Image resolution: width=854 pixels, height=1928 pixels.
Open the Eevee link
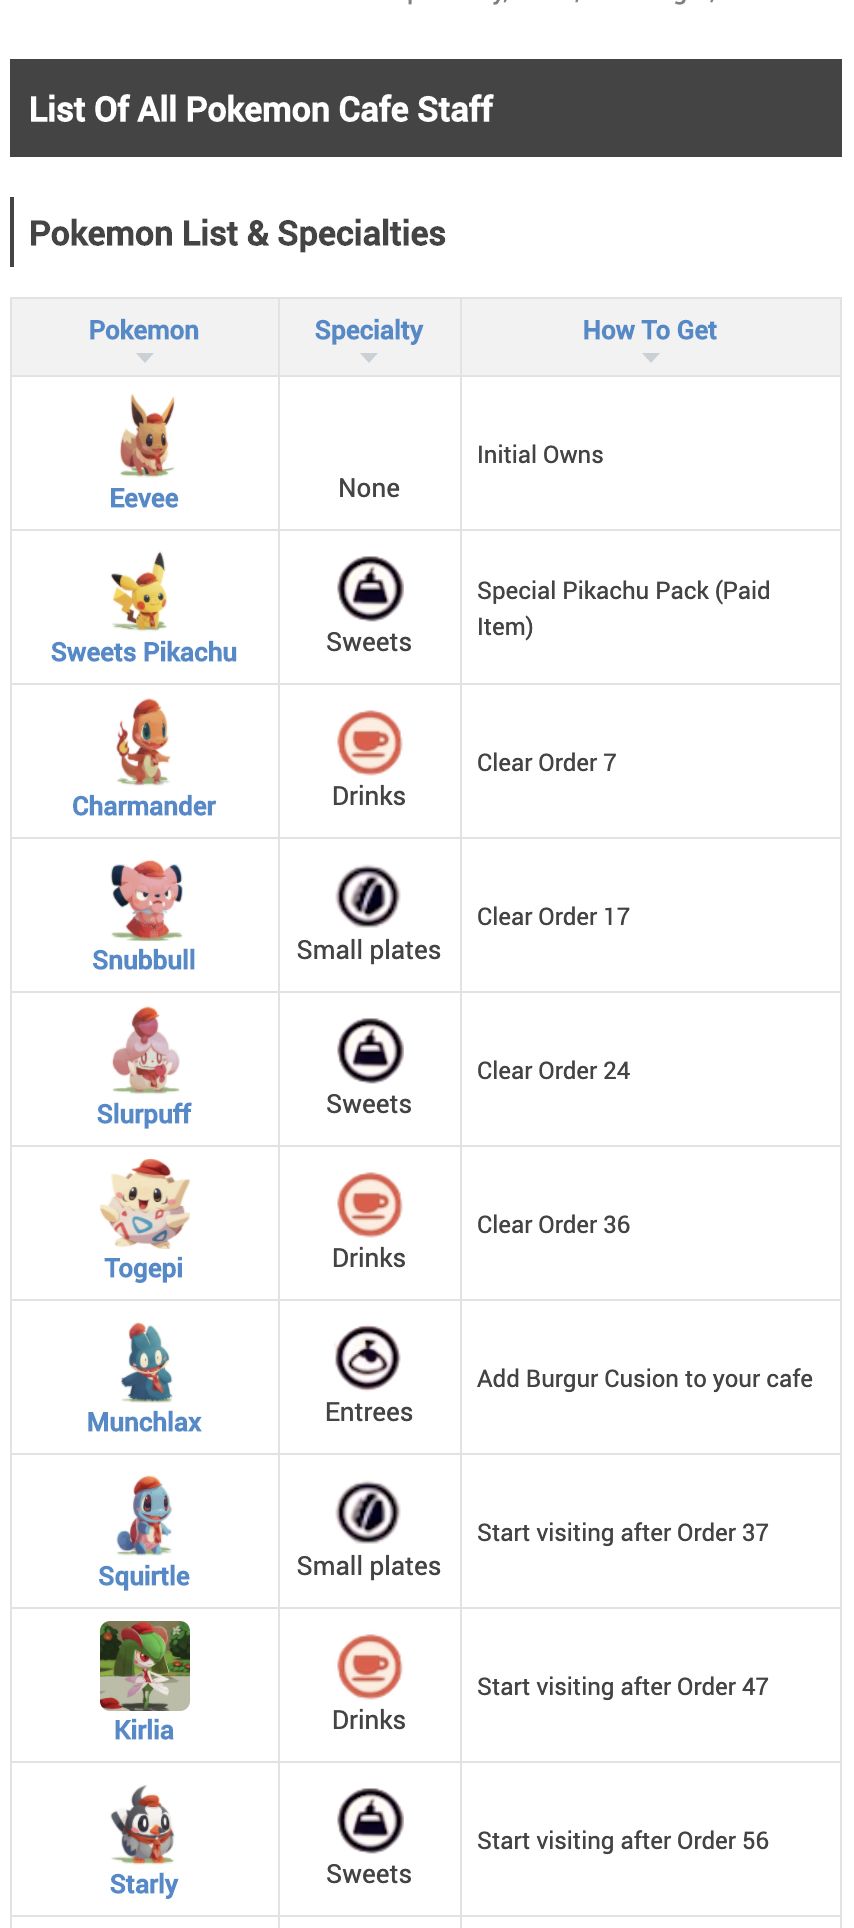tap(144, 498)
